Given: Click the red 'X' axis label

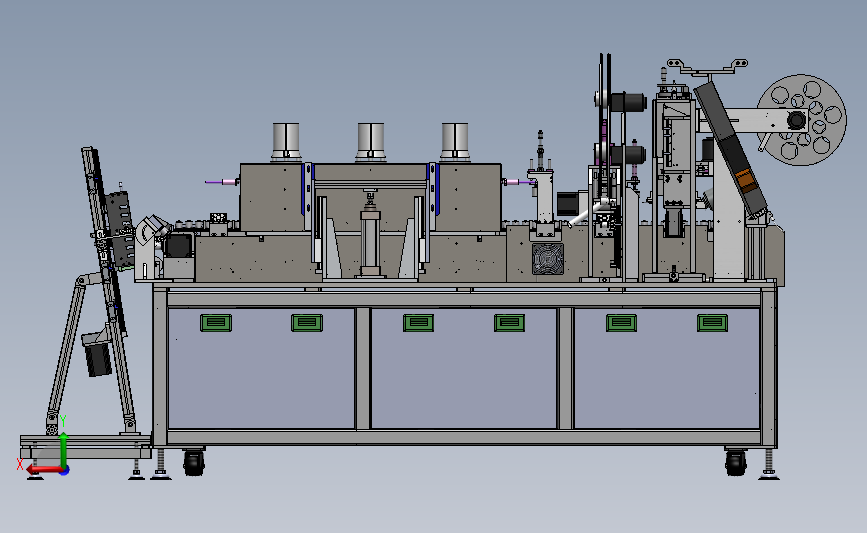Looking at the screenshot, I should (x=20, y=464).
